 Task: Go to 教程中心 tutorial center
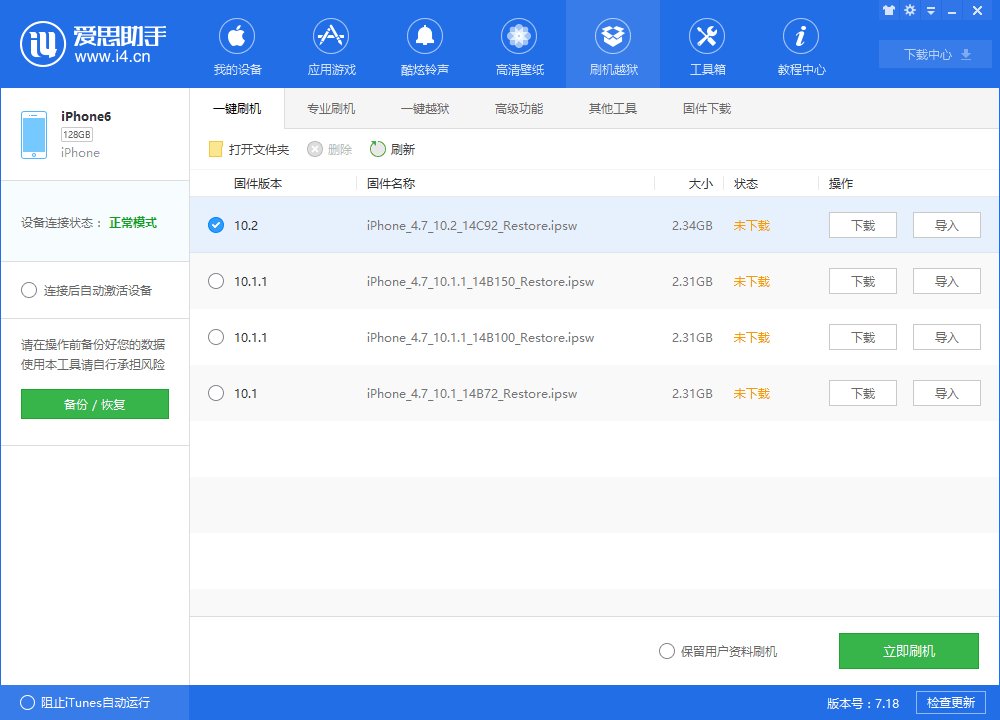(800, 44)
